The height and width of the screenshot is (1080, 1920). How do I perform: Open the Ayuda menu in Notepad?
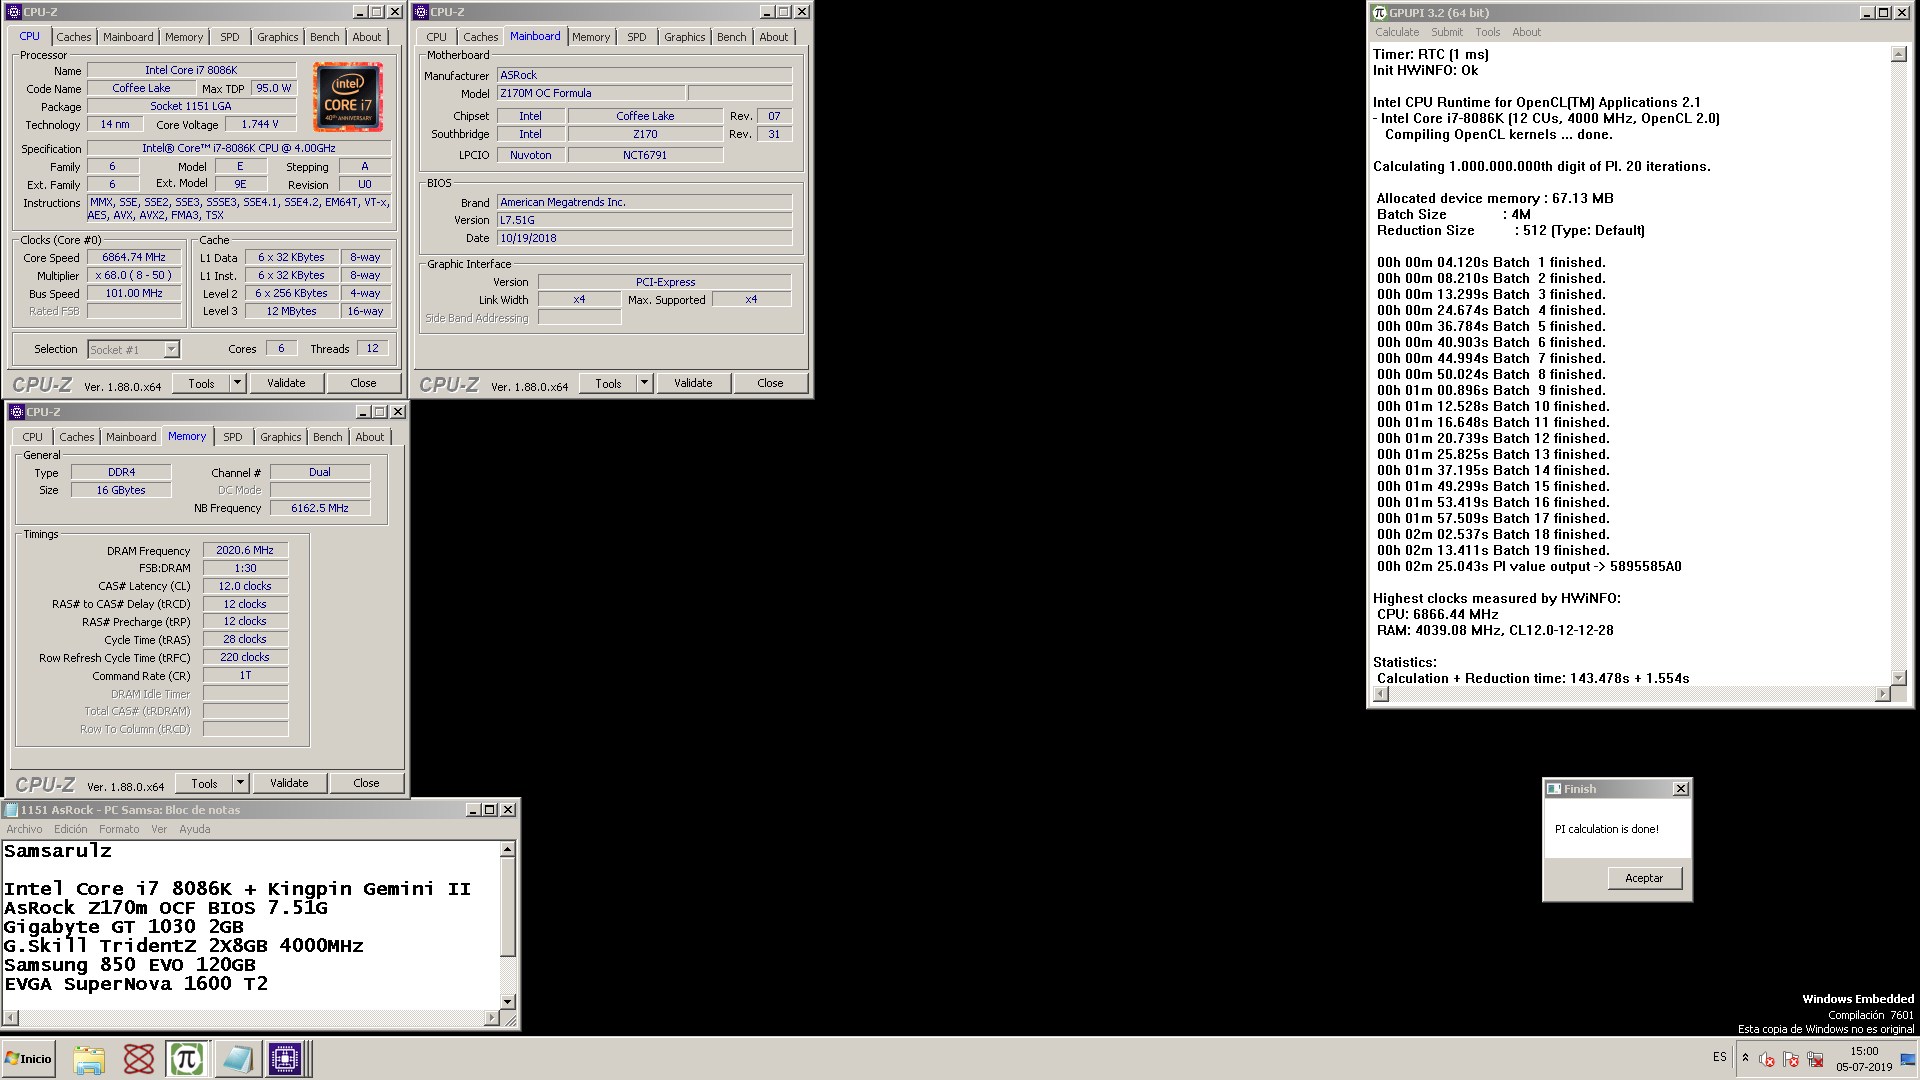[x=195, y=829]
